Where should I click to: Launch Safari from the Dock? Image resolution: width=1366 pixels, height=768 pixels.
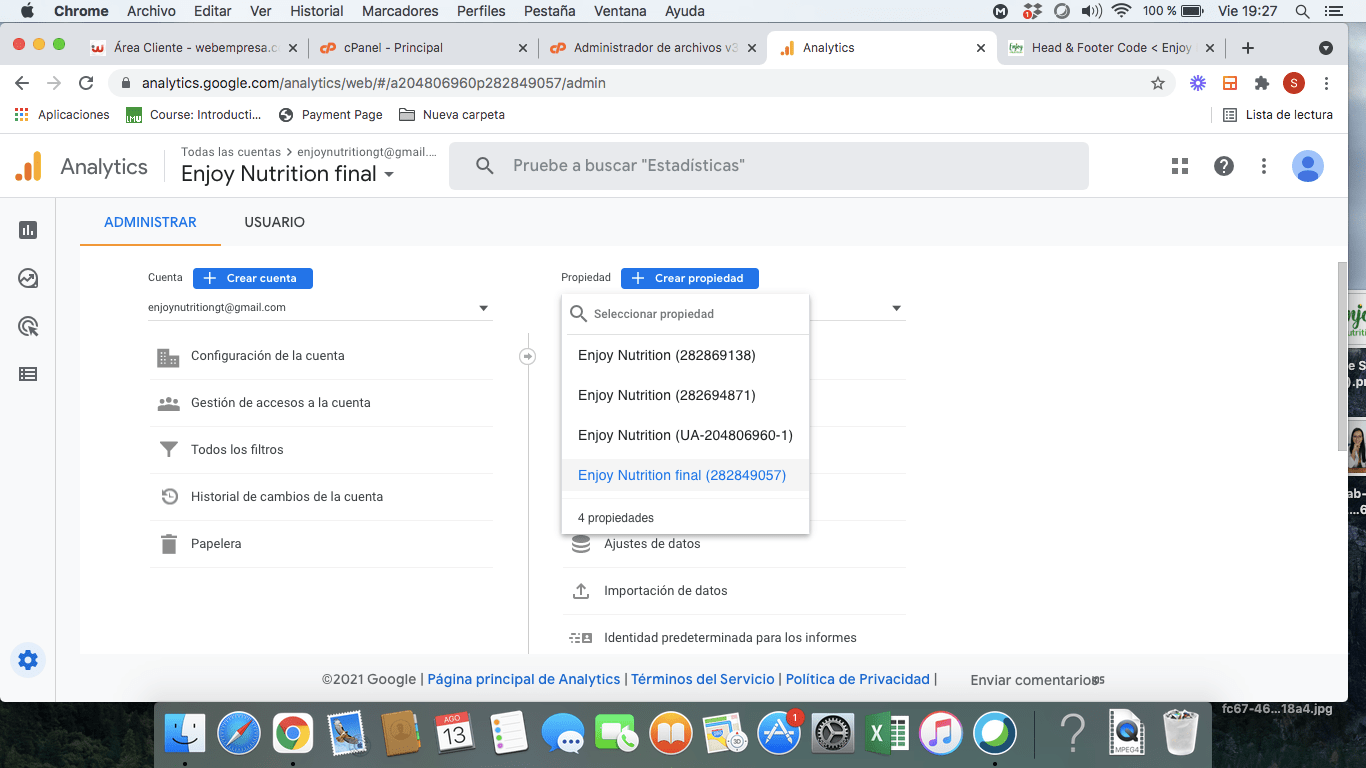[239, 734]
